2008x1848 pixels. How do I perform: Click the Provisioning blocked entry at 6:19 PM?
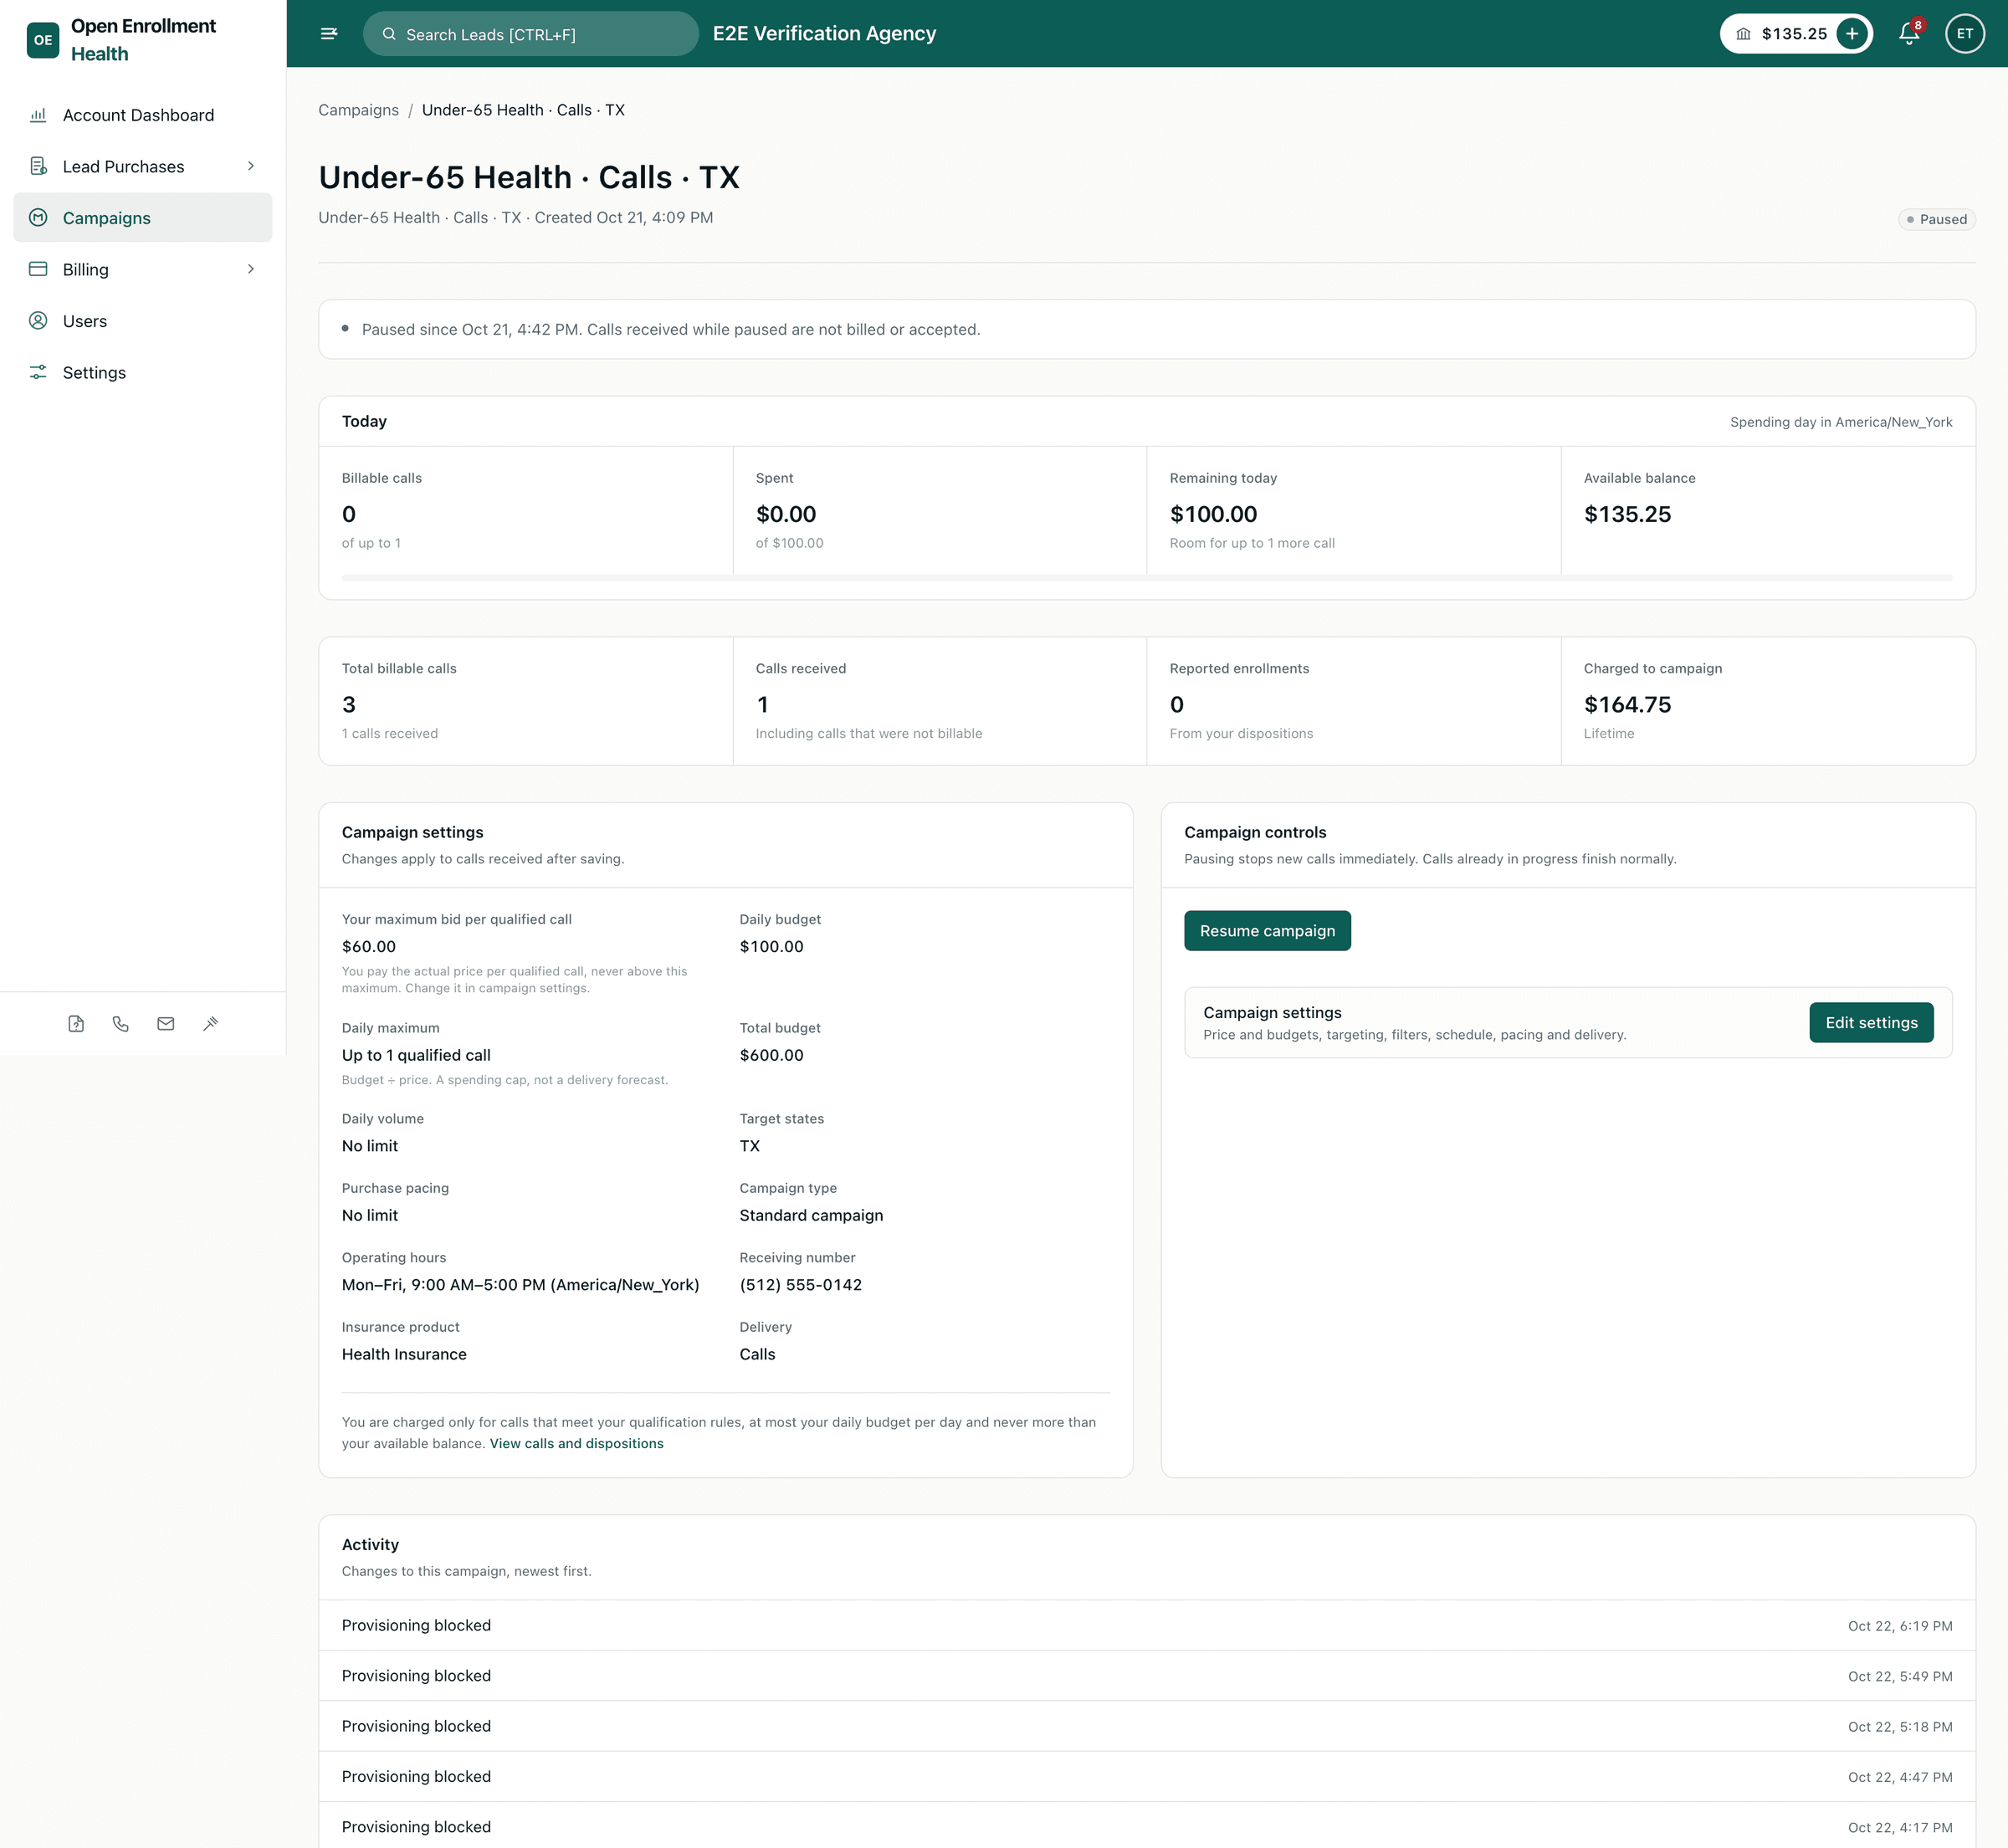click(x=1146, y=1626)
